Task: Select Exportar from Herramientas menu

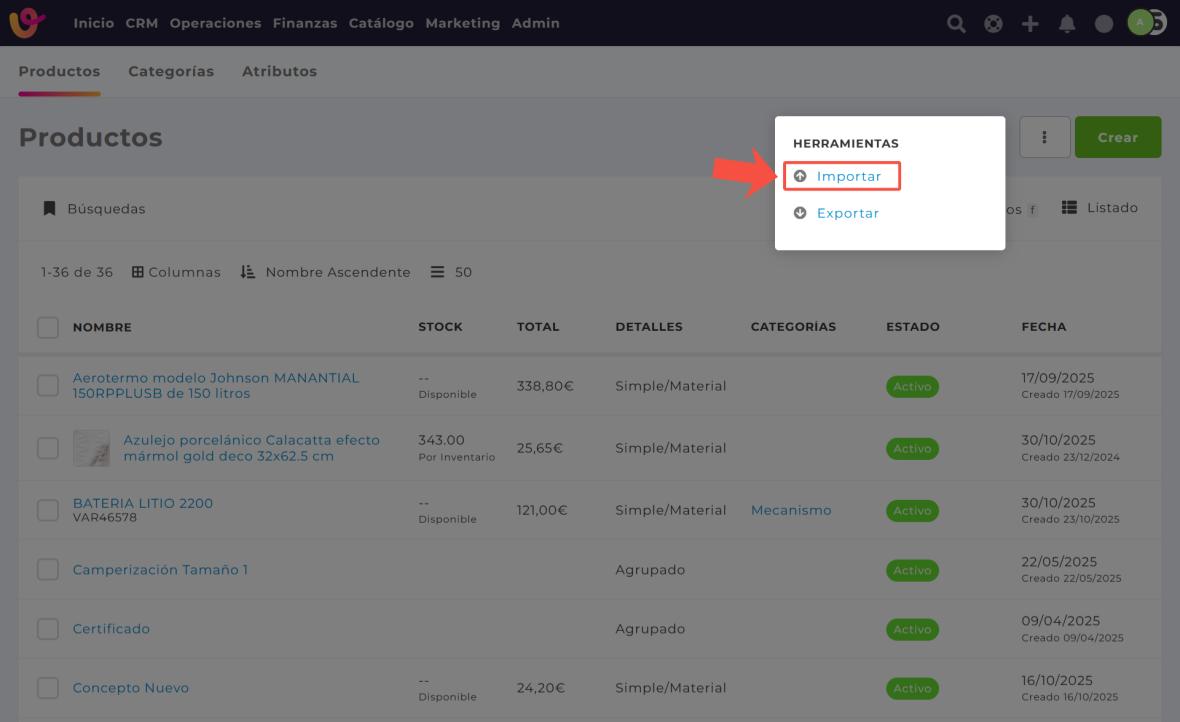Action: click(847, 213)
